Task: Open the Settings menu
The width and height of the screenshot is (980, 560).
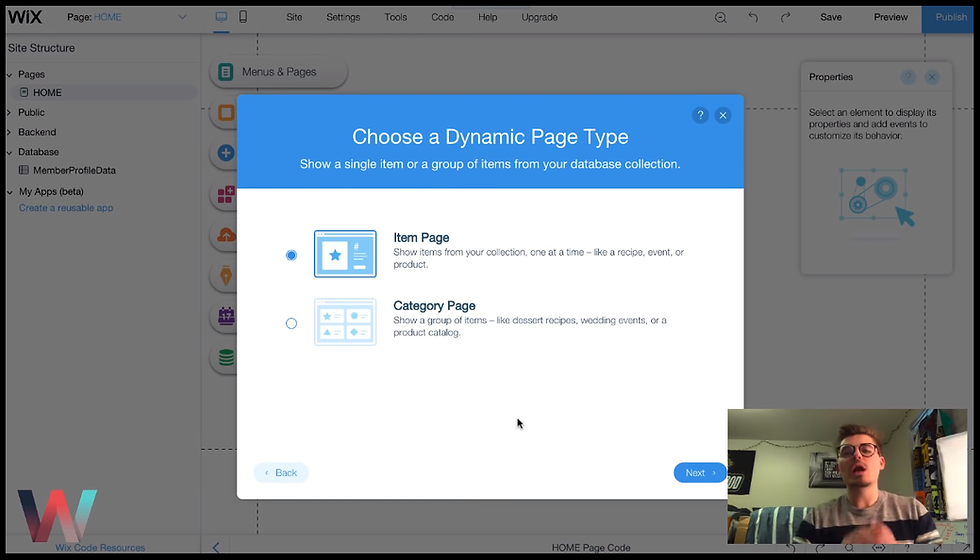Action: (343, 17)
